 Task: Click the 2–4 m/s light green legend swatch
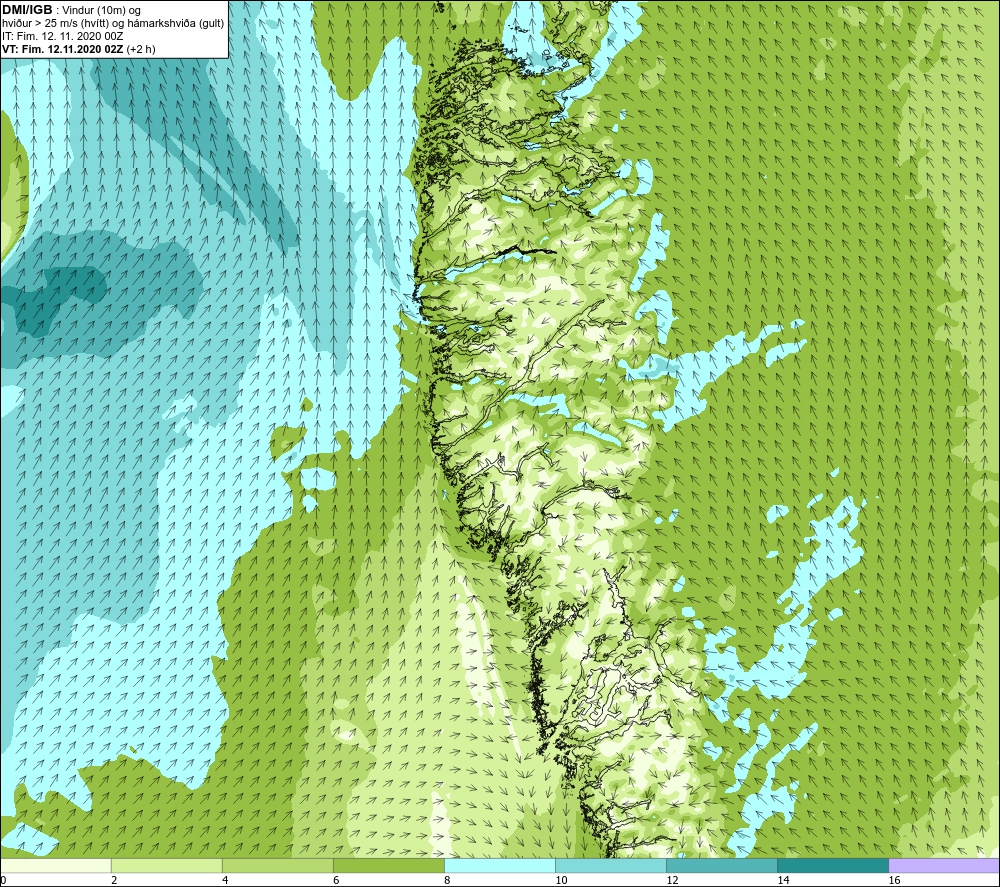click(167, 866)
